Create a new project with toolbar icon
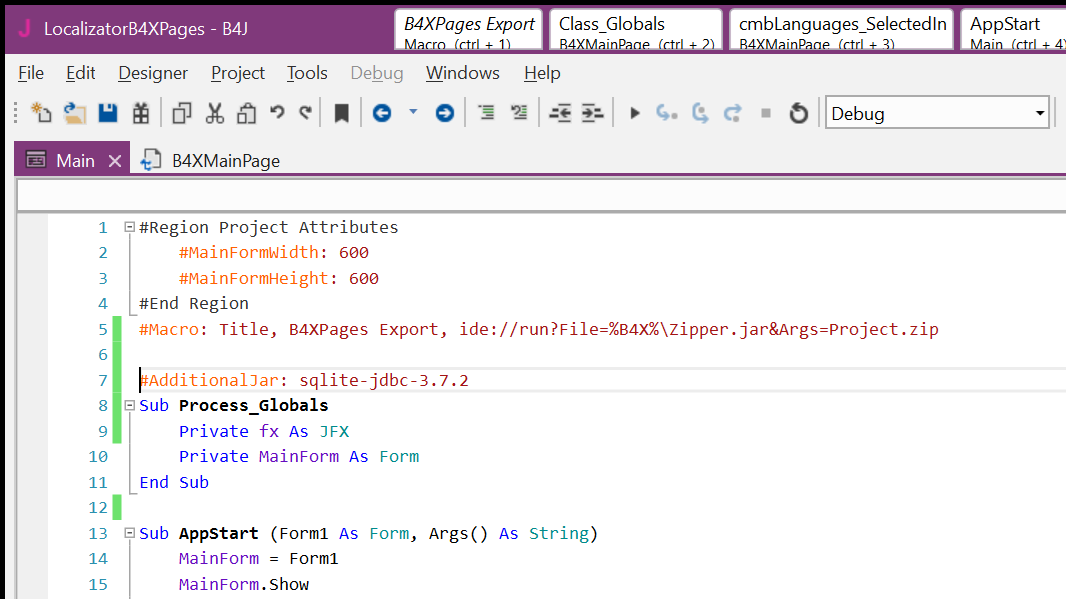This screenshot has width=1066, height=599. coord(41,113)
